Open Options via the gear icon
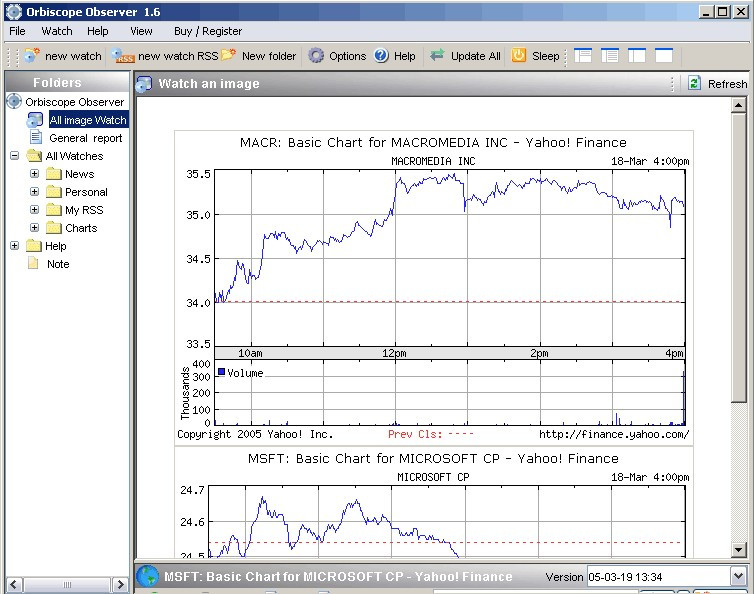The height and width of the screenshot is (594, 754). click(316, 56)
